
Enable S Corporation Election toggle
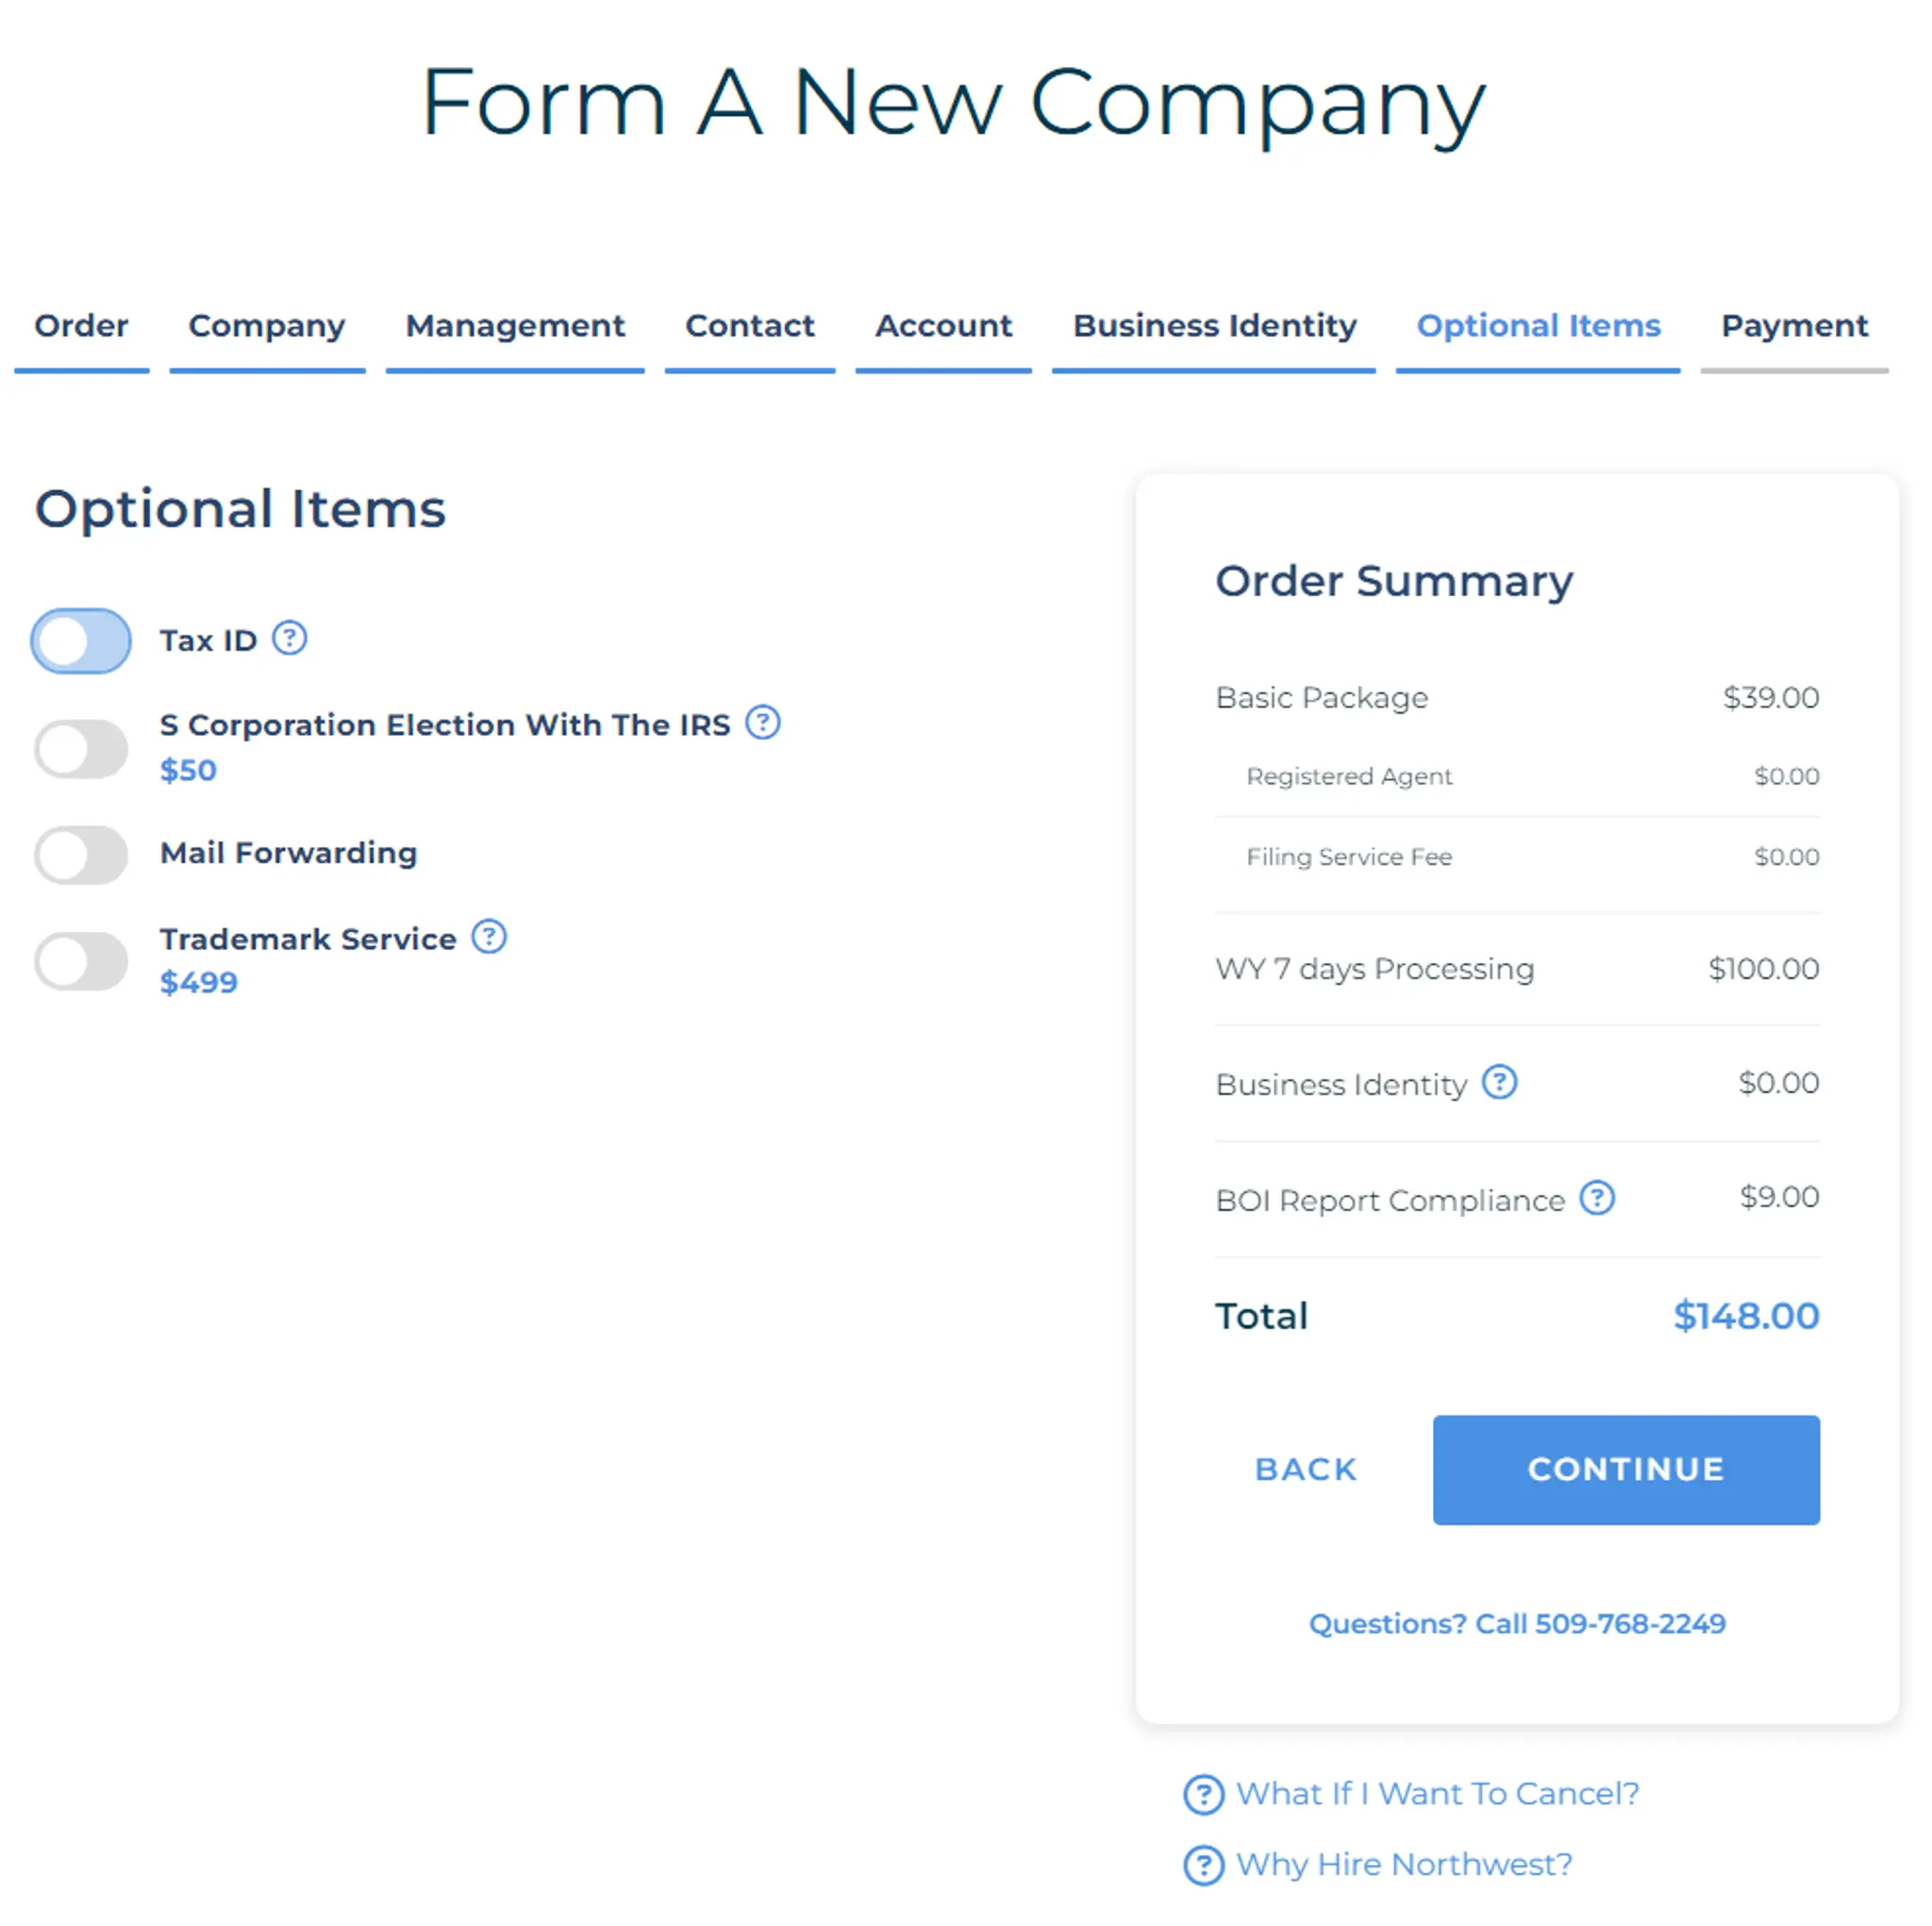[81, 749]
